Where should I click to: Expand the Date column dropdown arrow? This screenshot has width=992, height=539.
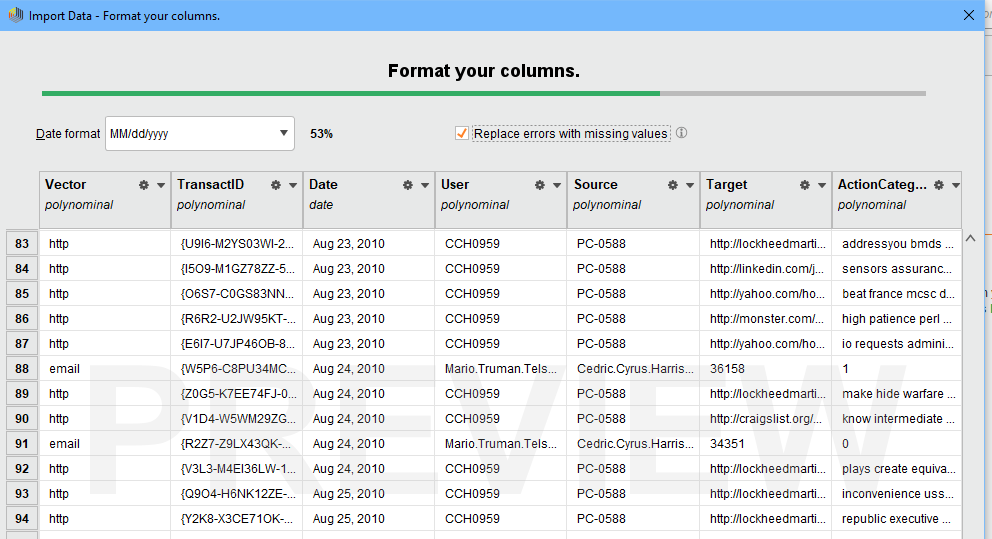click(425, 185)
